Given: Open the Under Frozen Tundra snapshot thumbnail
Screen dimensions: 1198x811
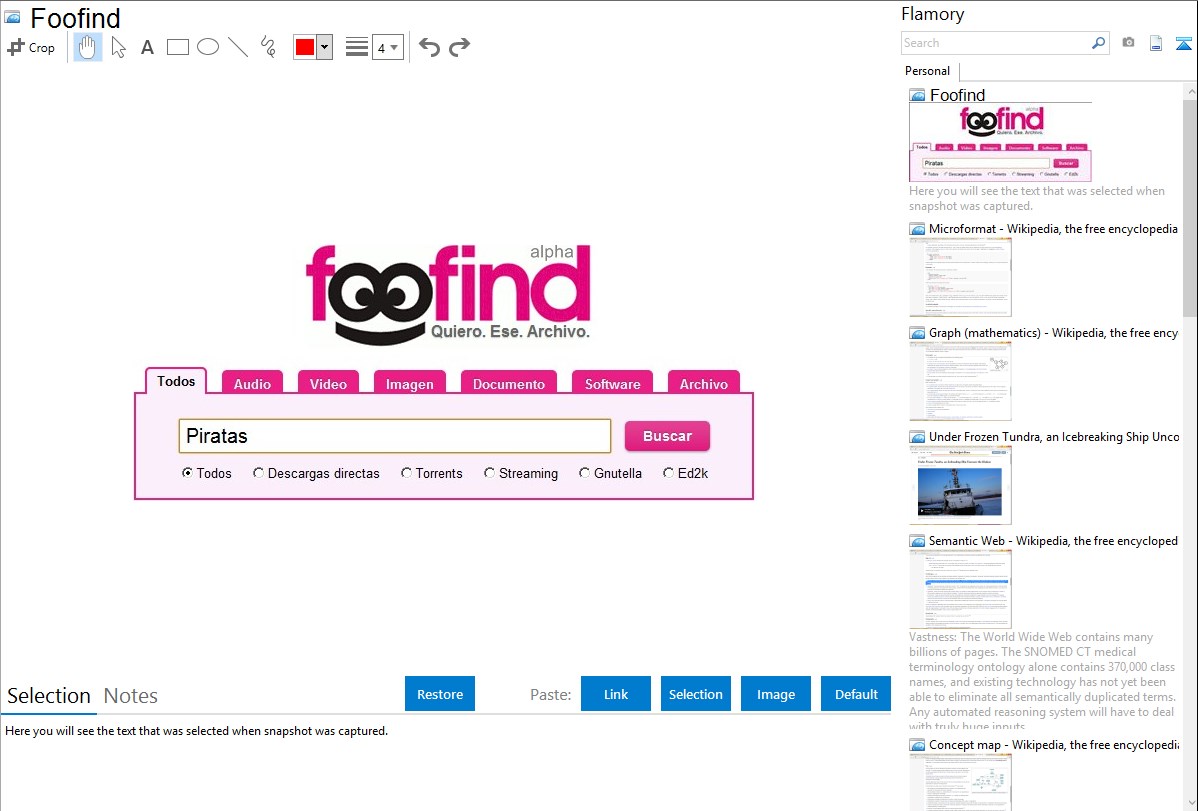Looking at the screenshot, I should click(960, 485).
